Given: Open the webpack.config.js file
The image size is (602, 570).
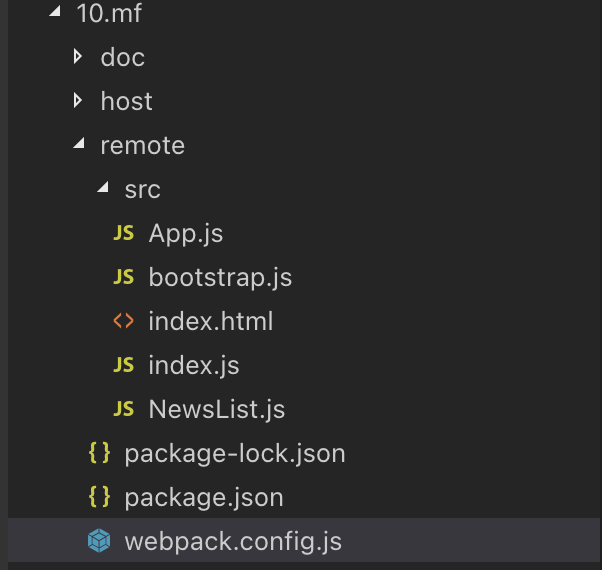Looking at the screenshot, I should pyautogui.click(x=233, y=541).
